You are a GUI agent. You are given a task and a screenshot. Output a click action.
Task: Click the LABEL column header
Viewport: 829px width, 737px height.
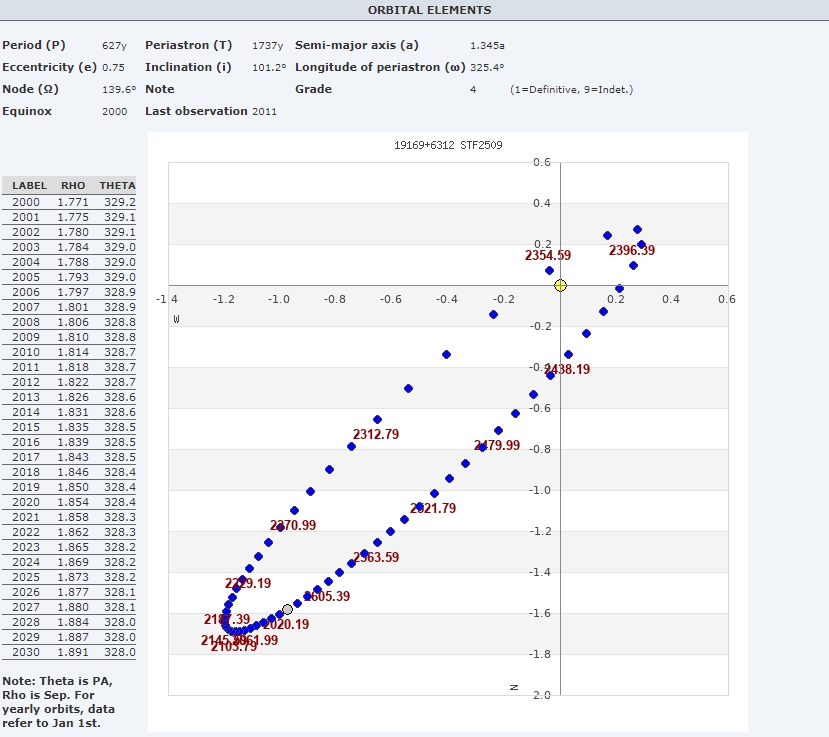pyautogui.click(x=29, y=186)
